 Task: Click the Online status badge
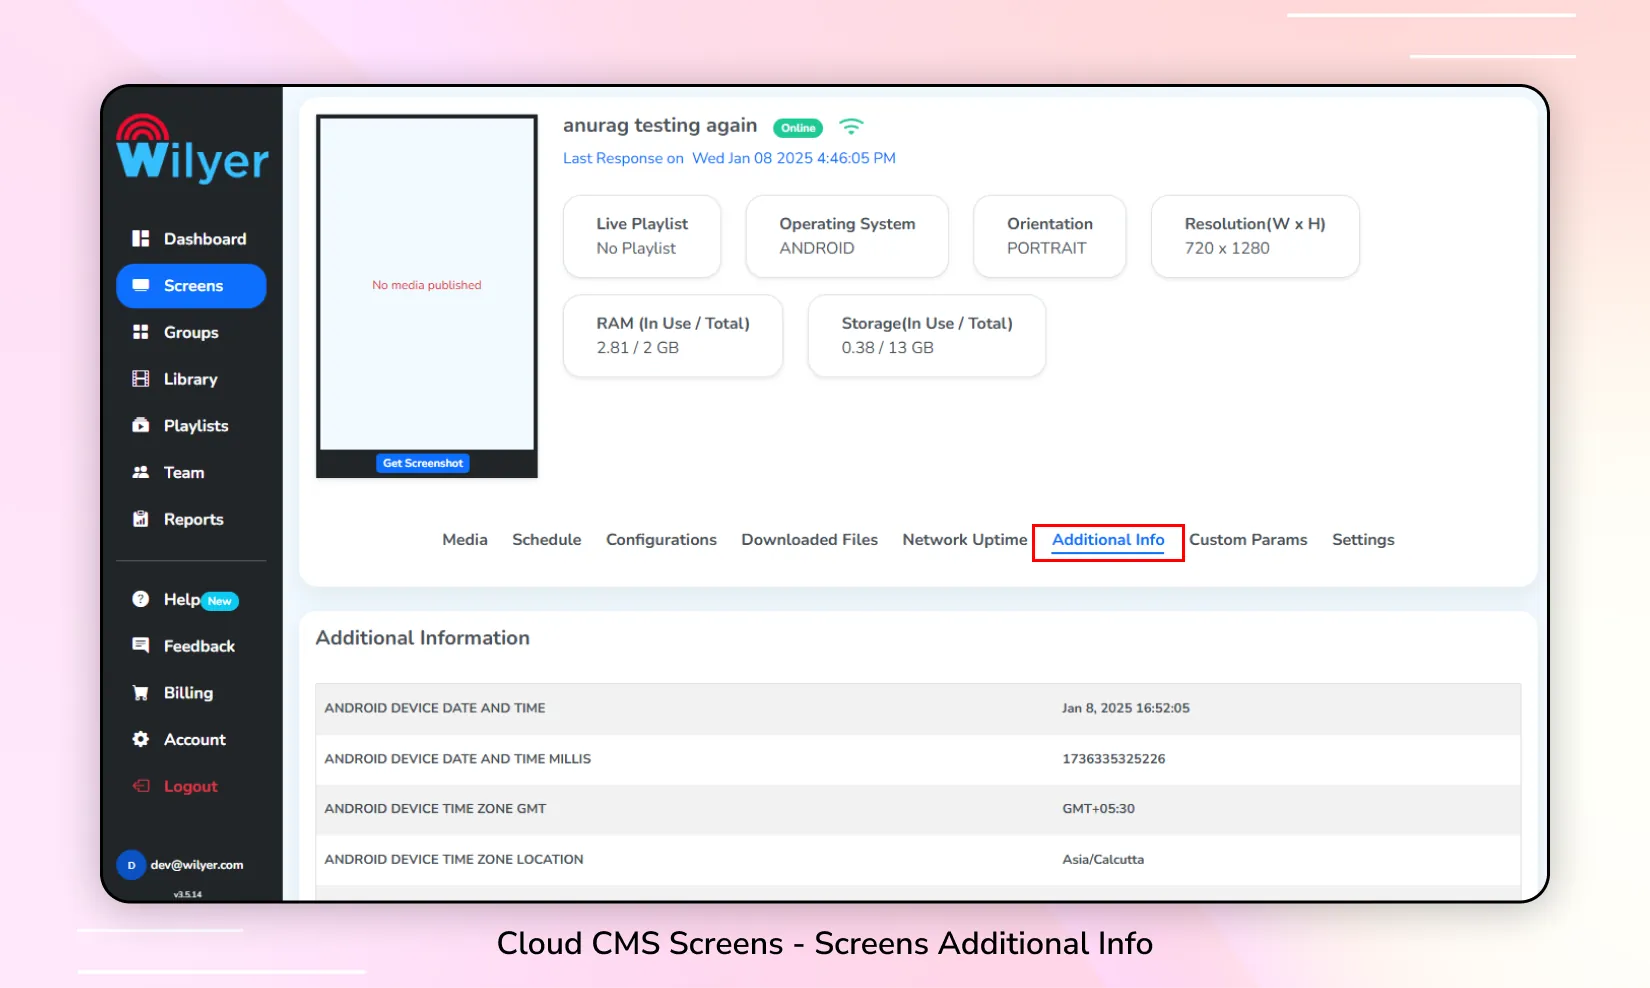click(798, 128)
